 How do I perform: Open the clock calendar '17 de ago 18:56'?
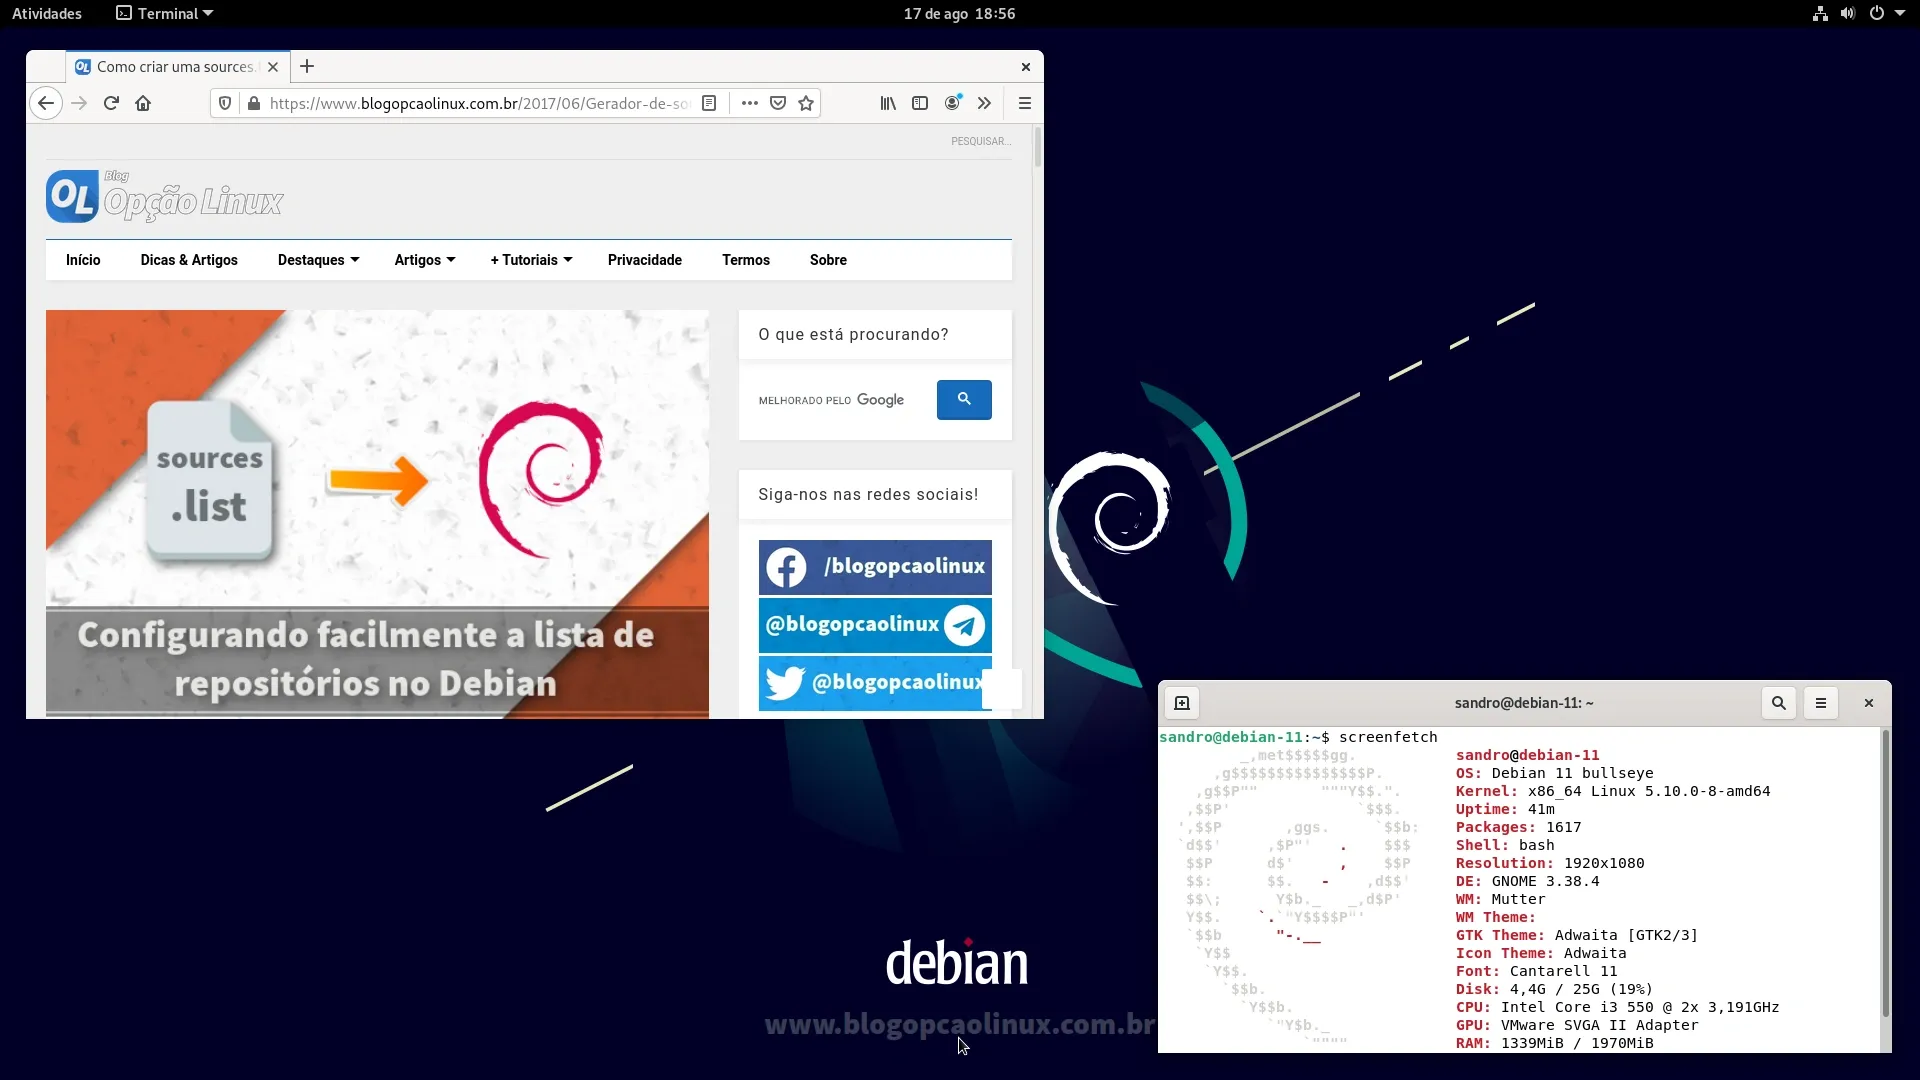coord(959,13)
